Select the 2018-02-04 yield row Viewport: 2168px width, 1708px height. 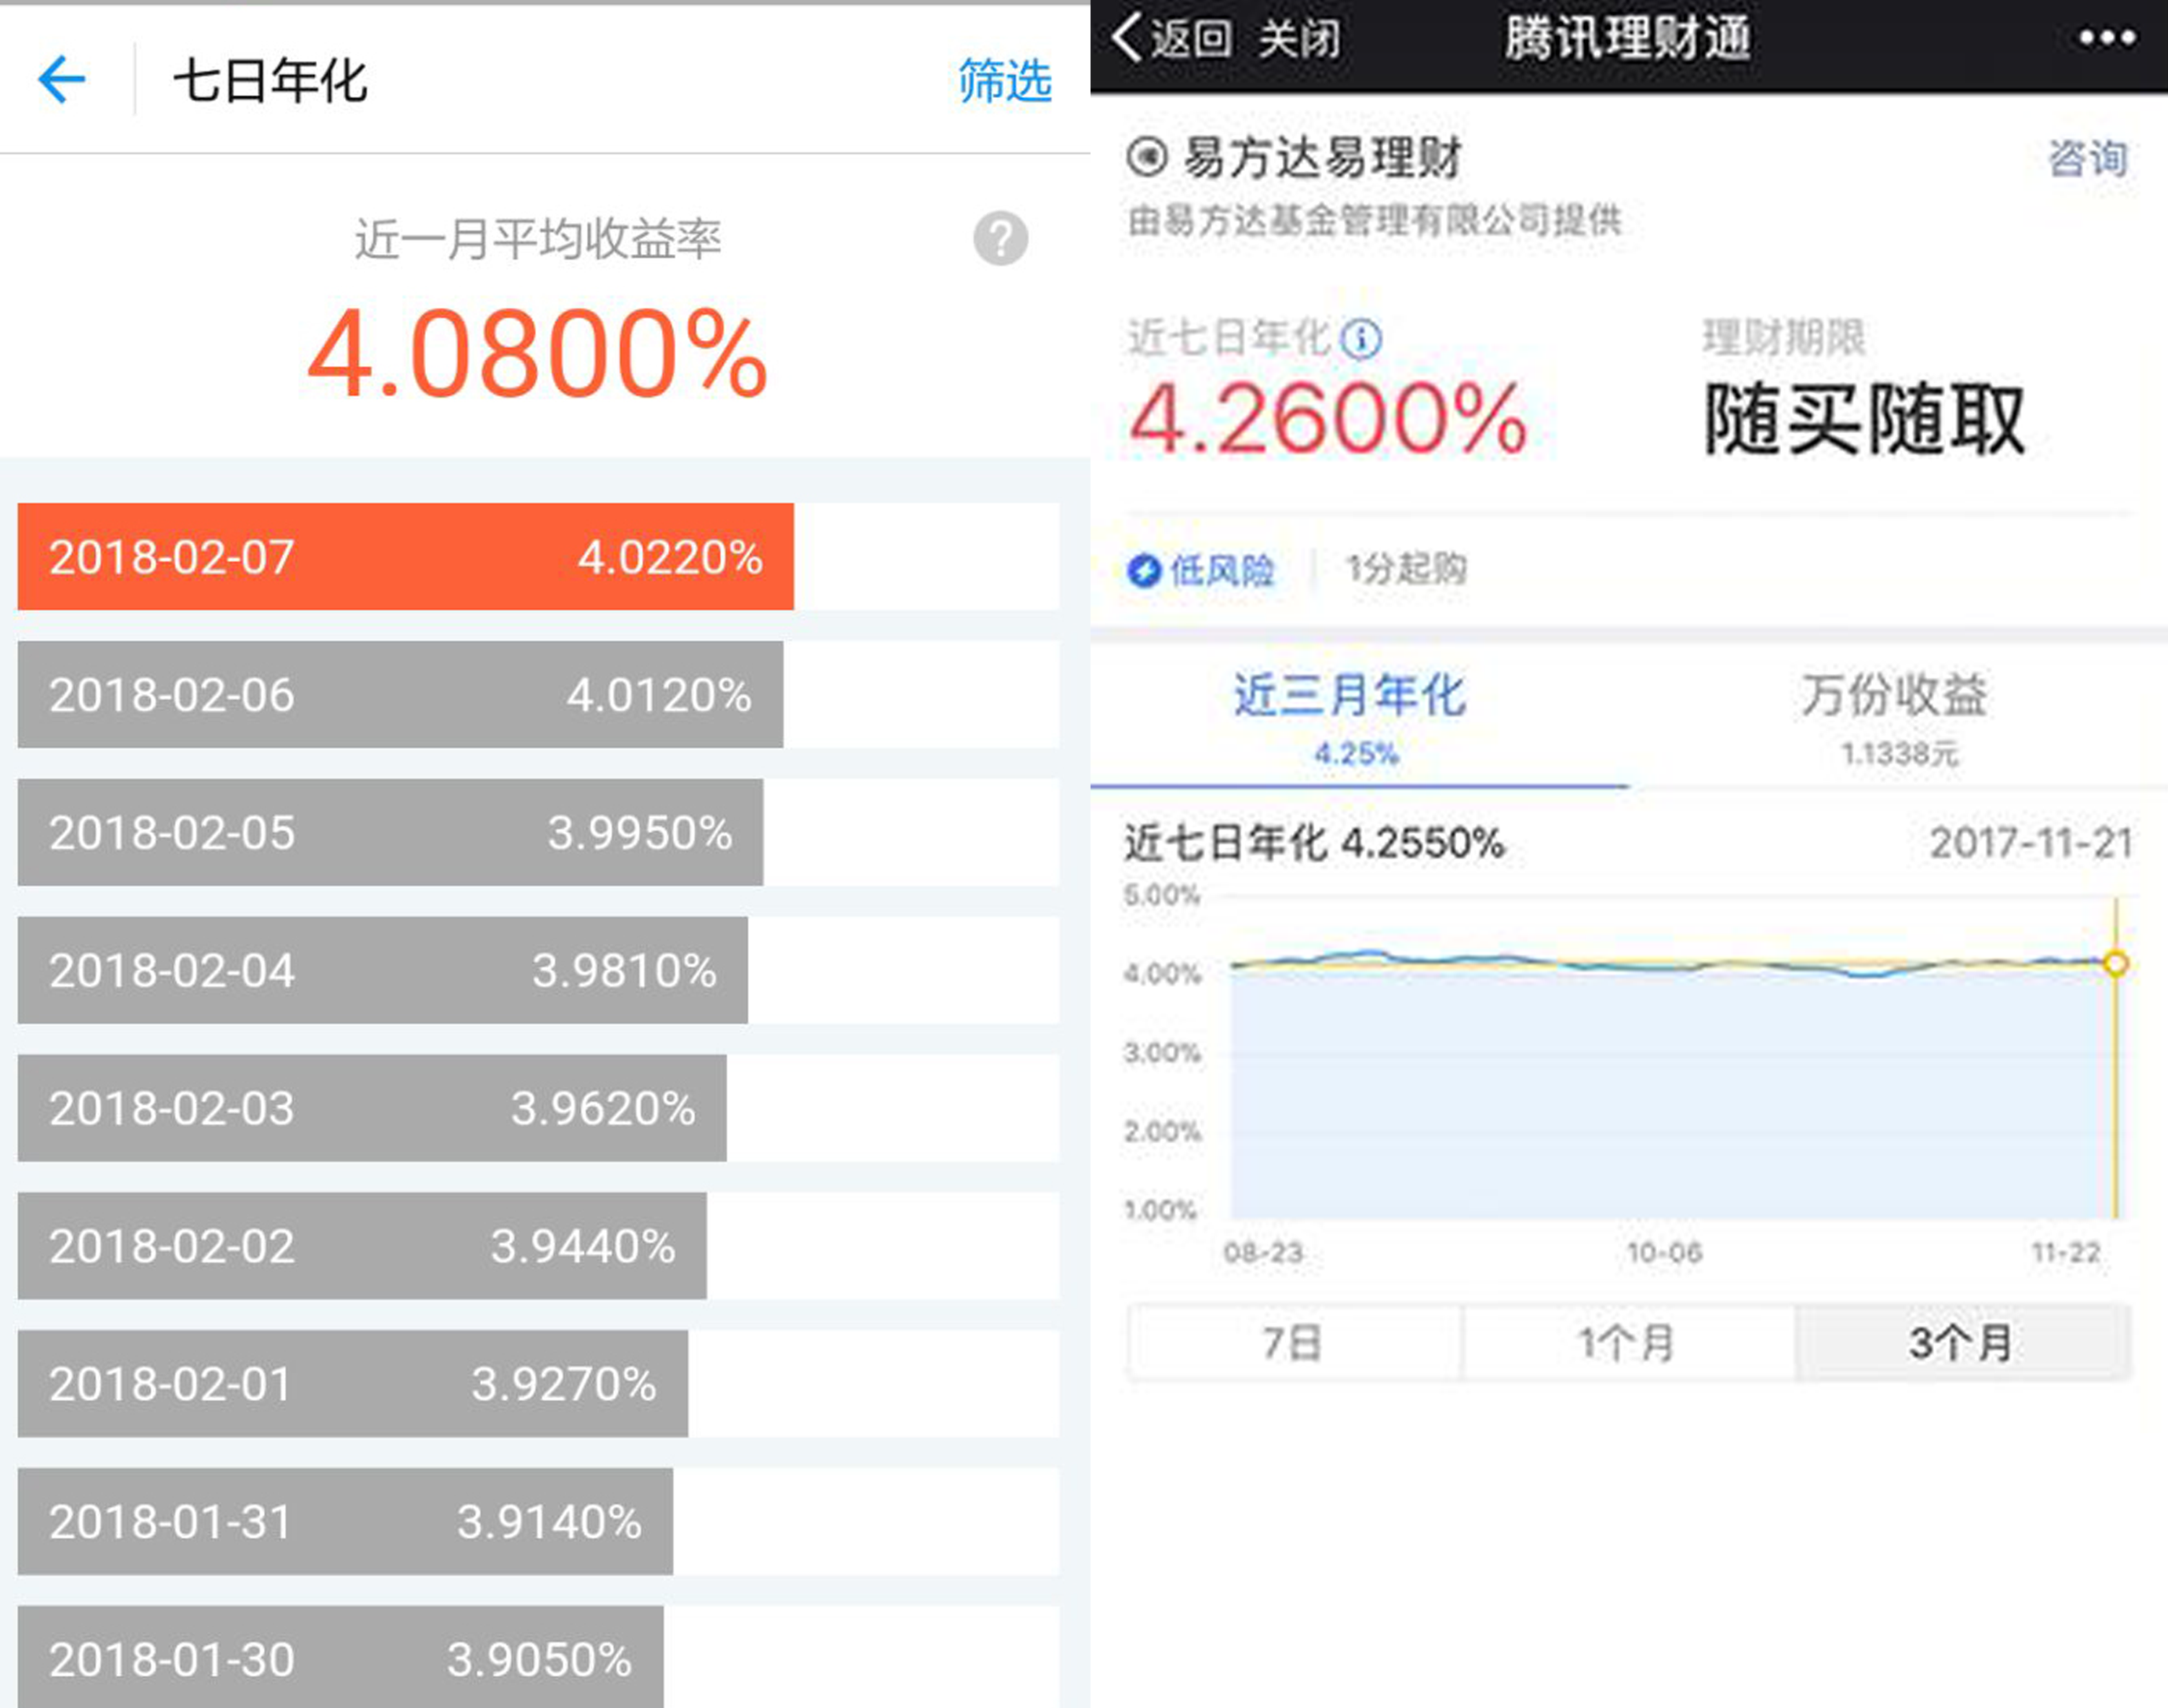click(538, 971)
